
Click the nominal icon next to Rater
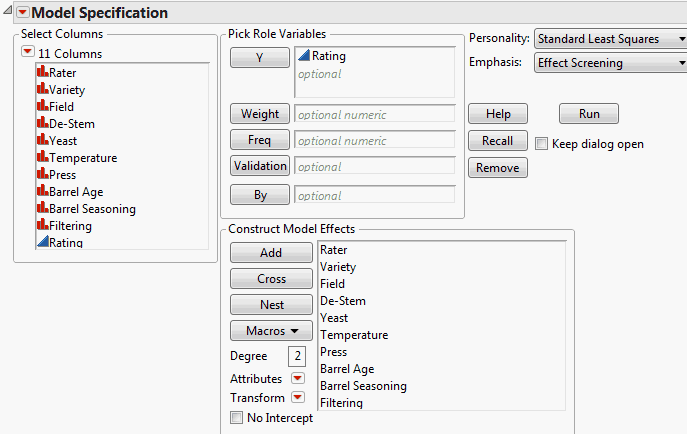(x=42, y=73)
